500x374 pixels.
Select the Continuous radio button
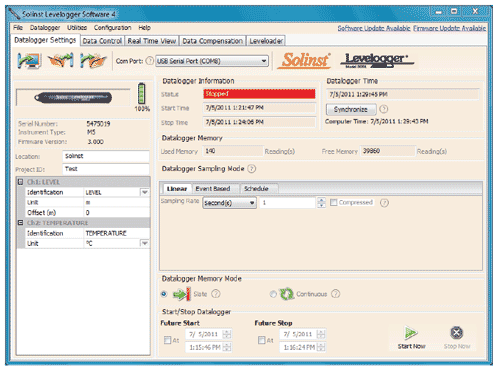click(x=273, y=294)
